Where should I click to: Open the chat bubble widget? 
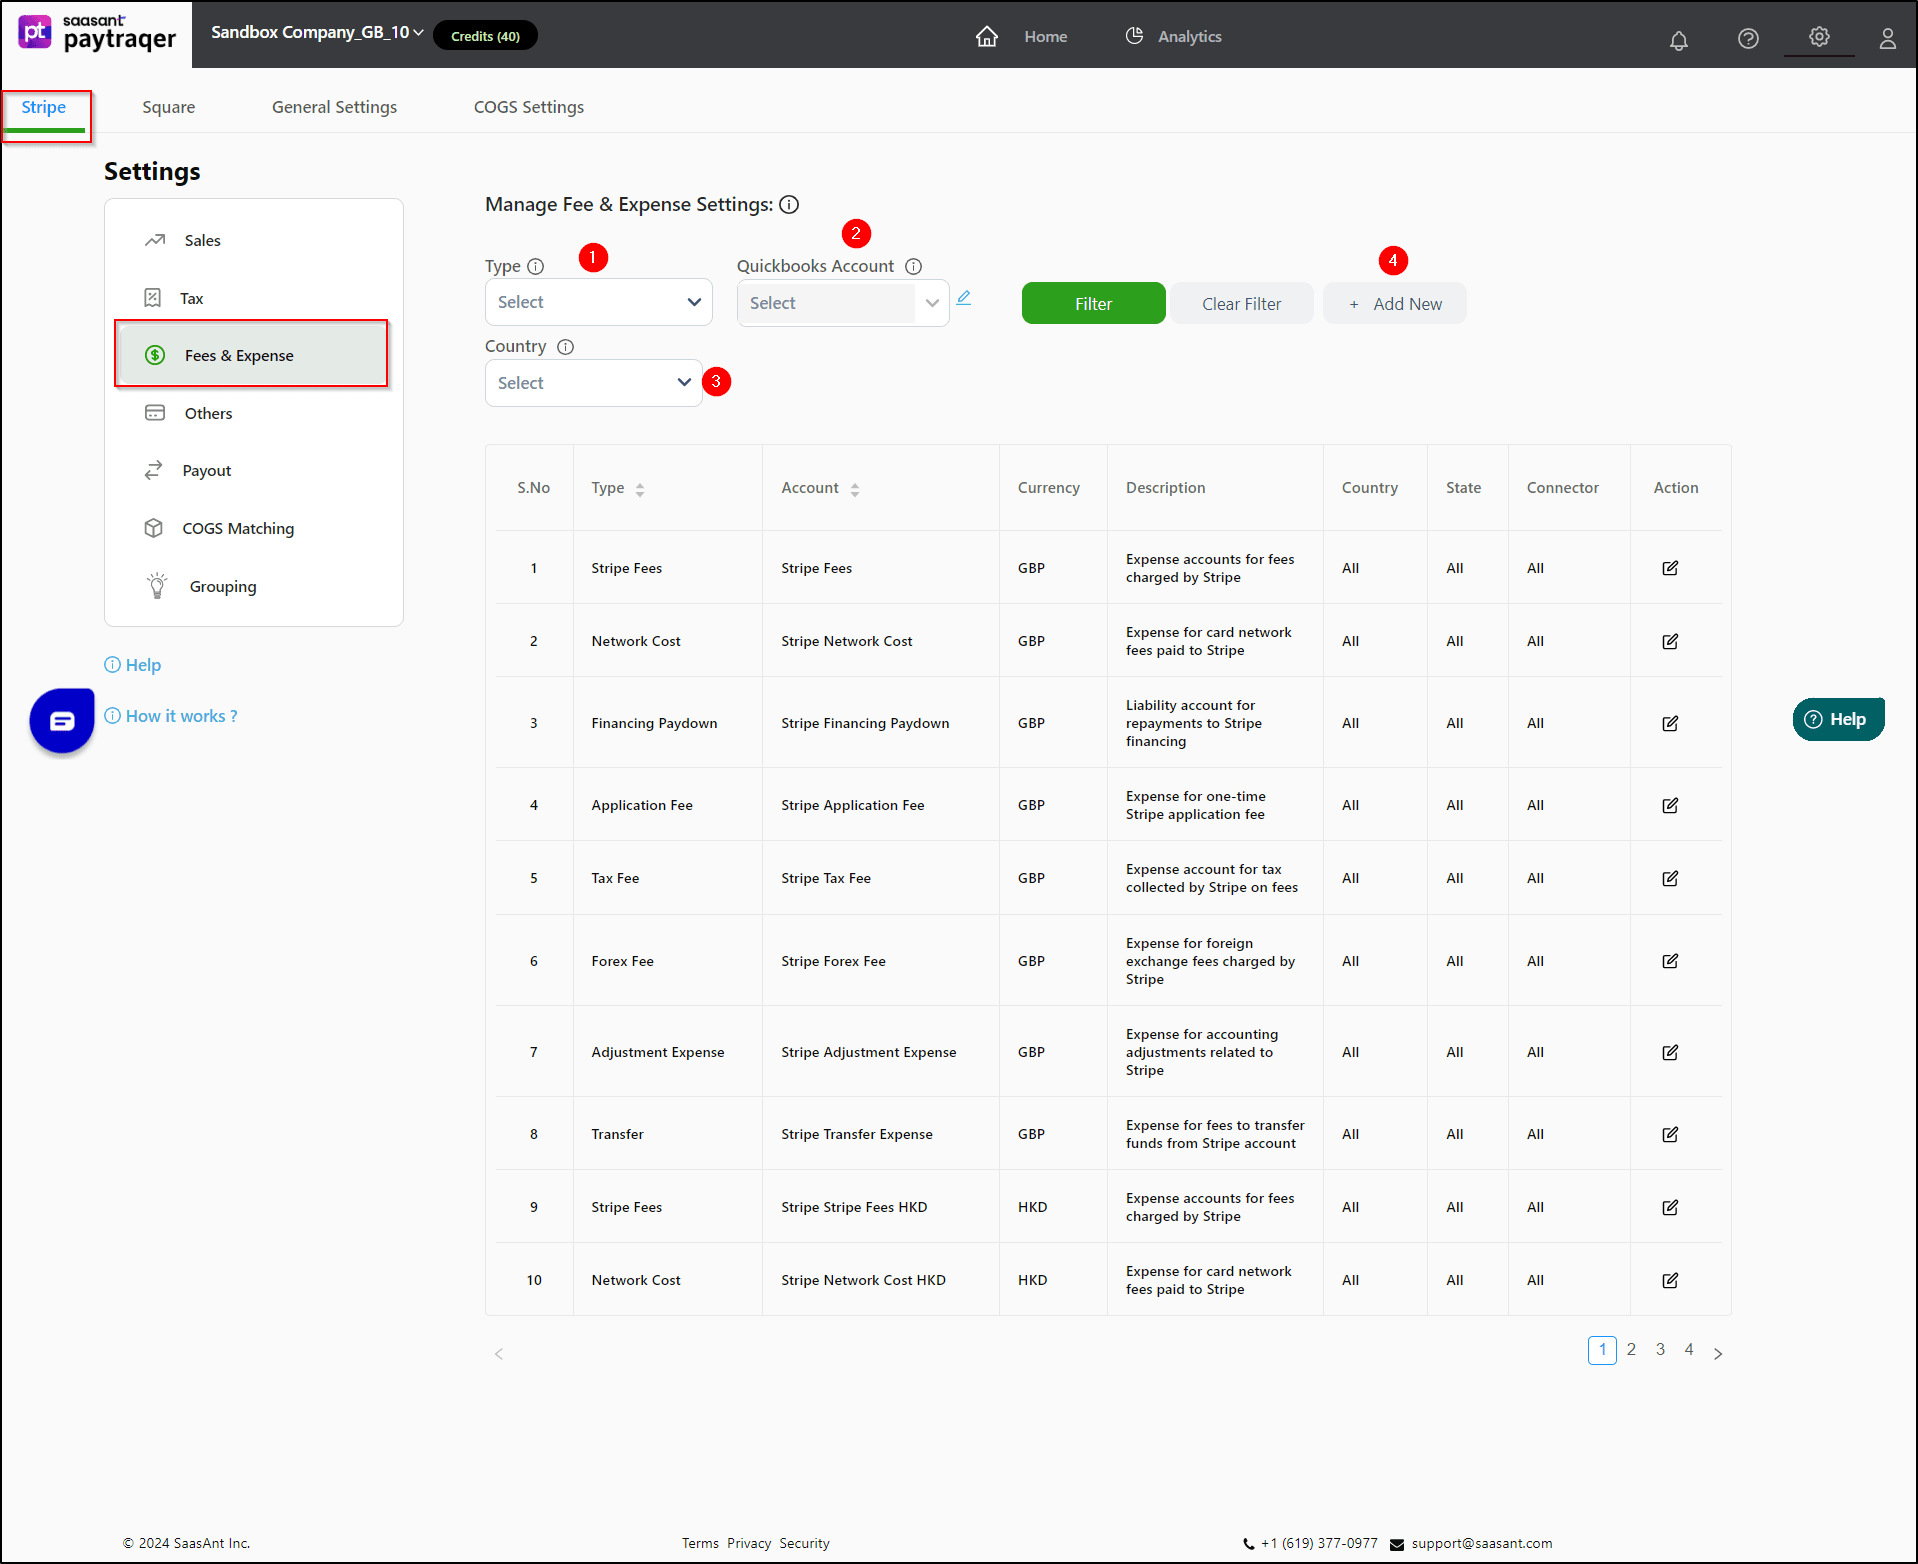point(62,720)
